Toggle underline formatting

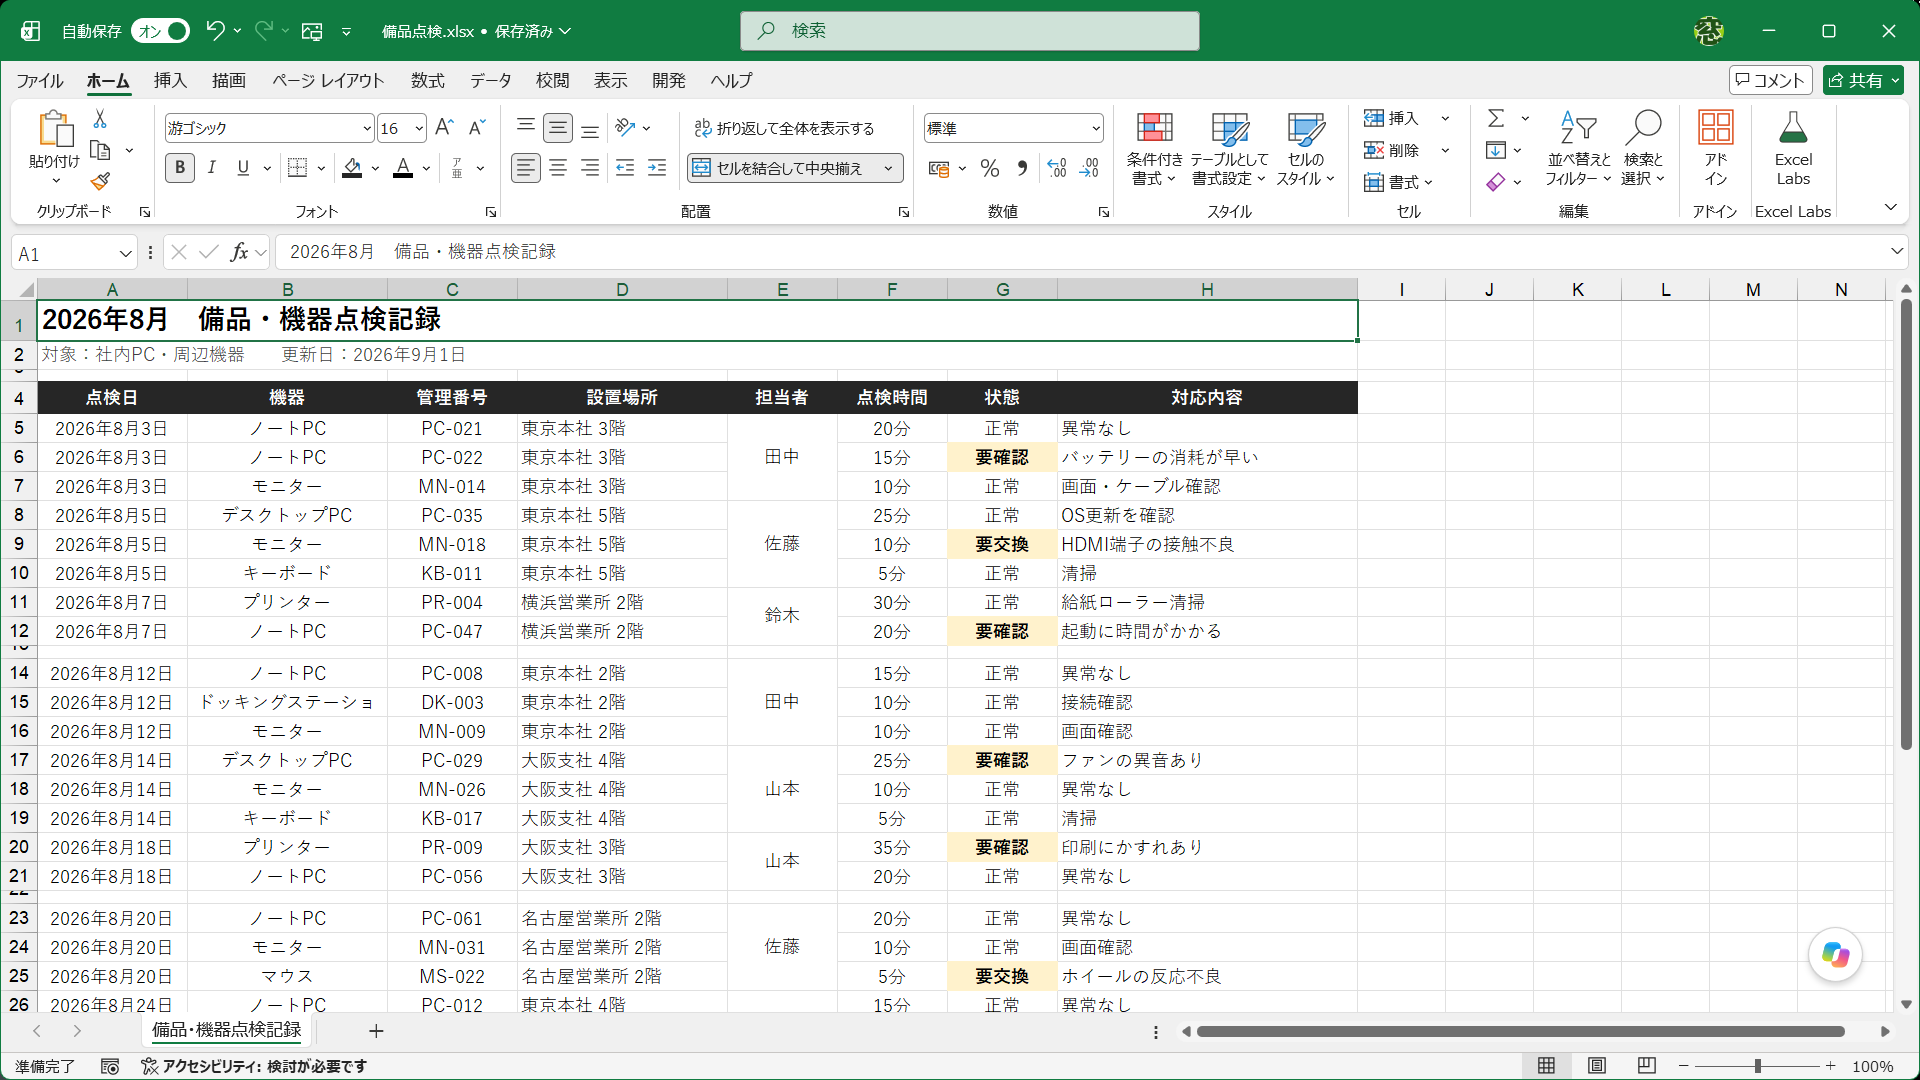pyautogui.click(x=243, y=168)
